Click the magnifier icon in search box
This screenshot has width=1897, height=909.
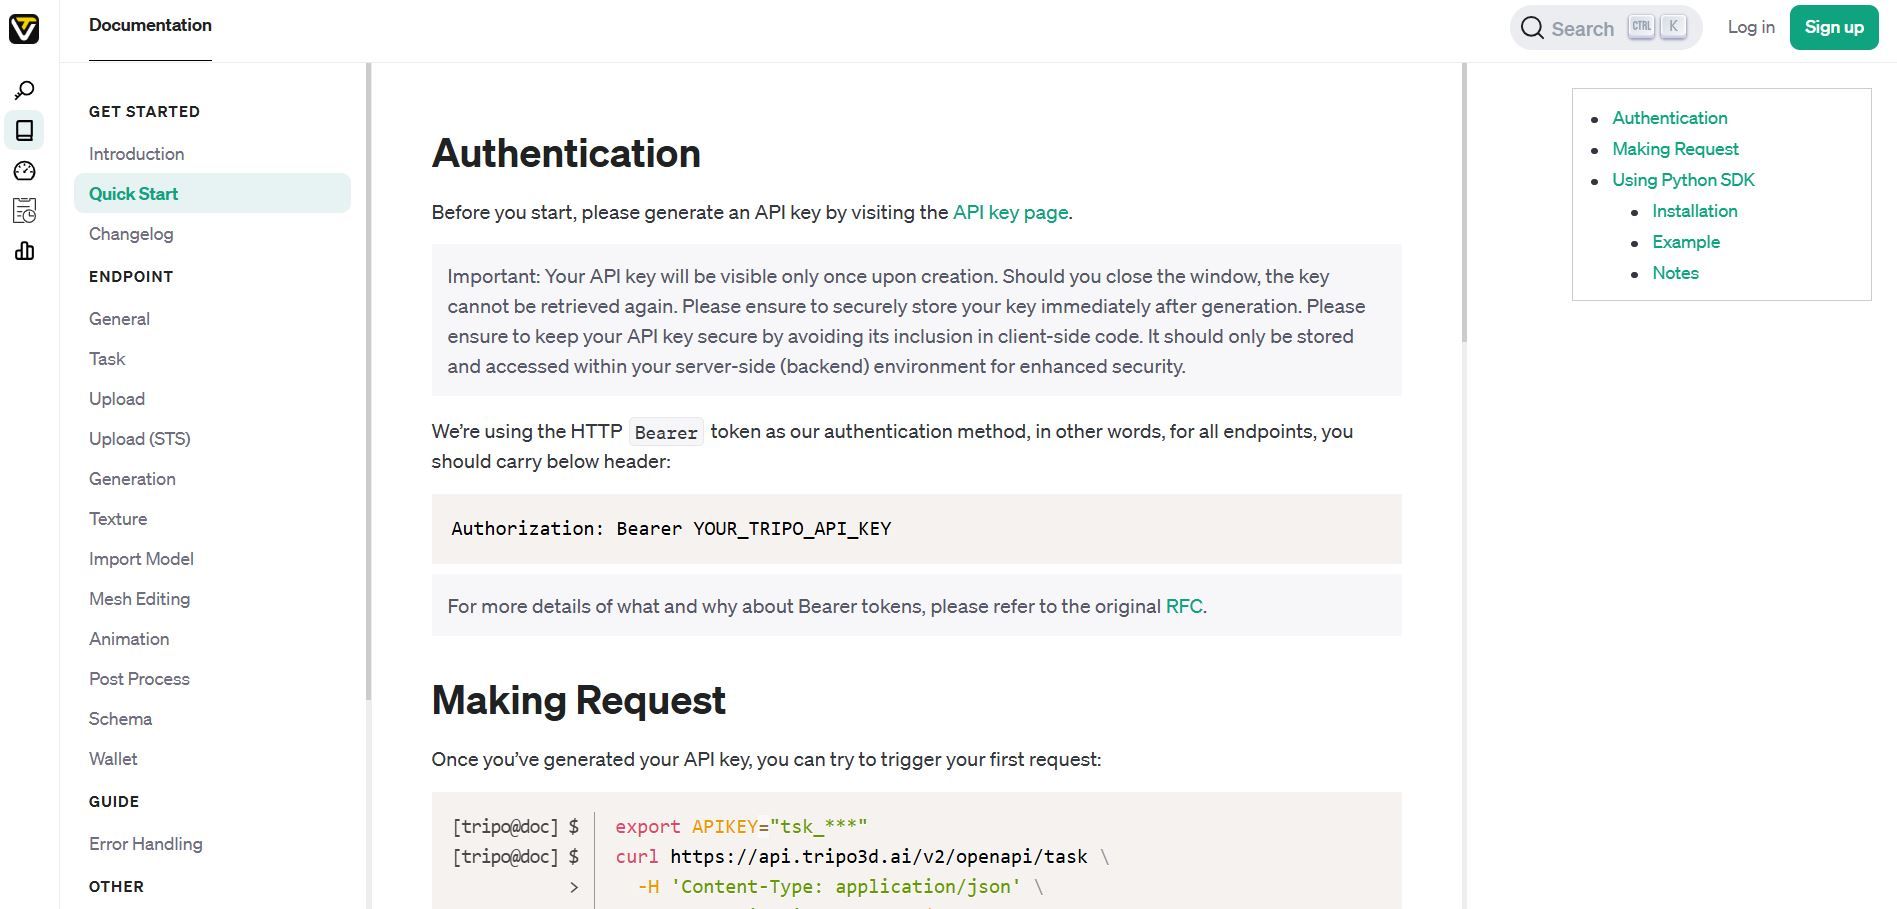[x=1531, y=28]
